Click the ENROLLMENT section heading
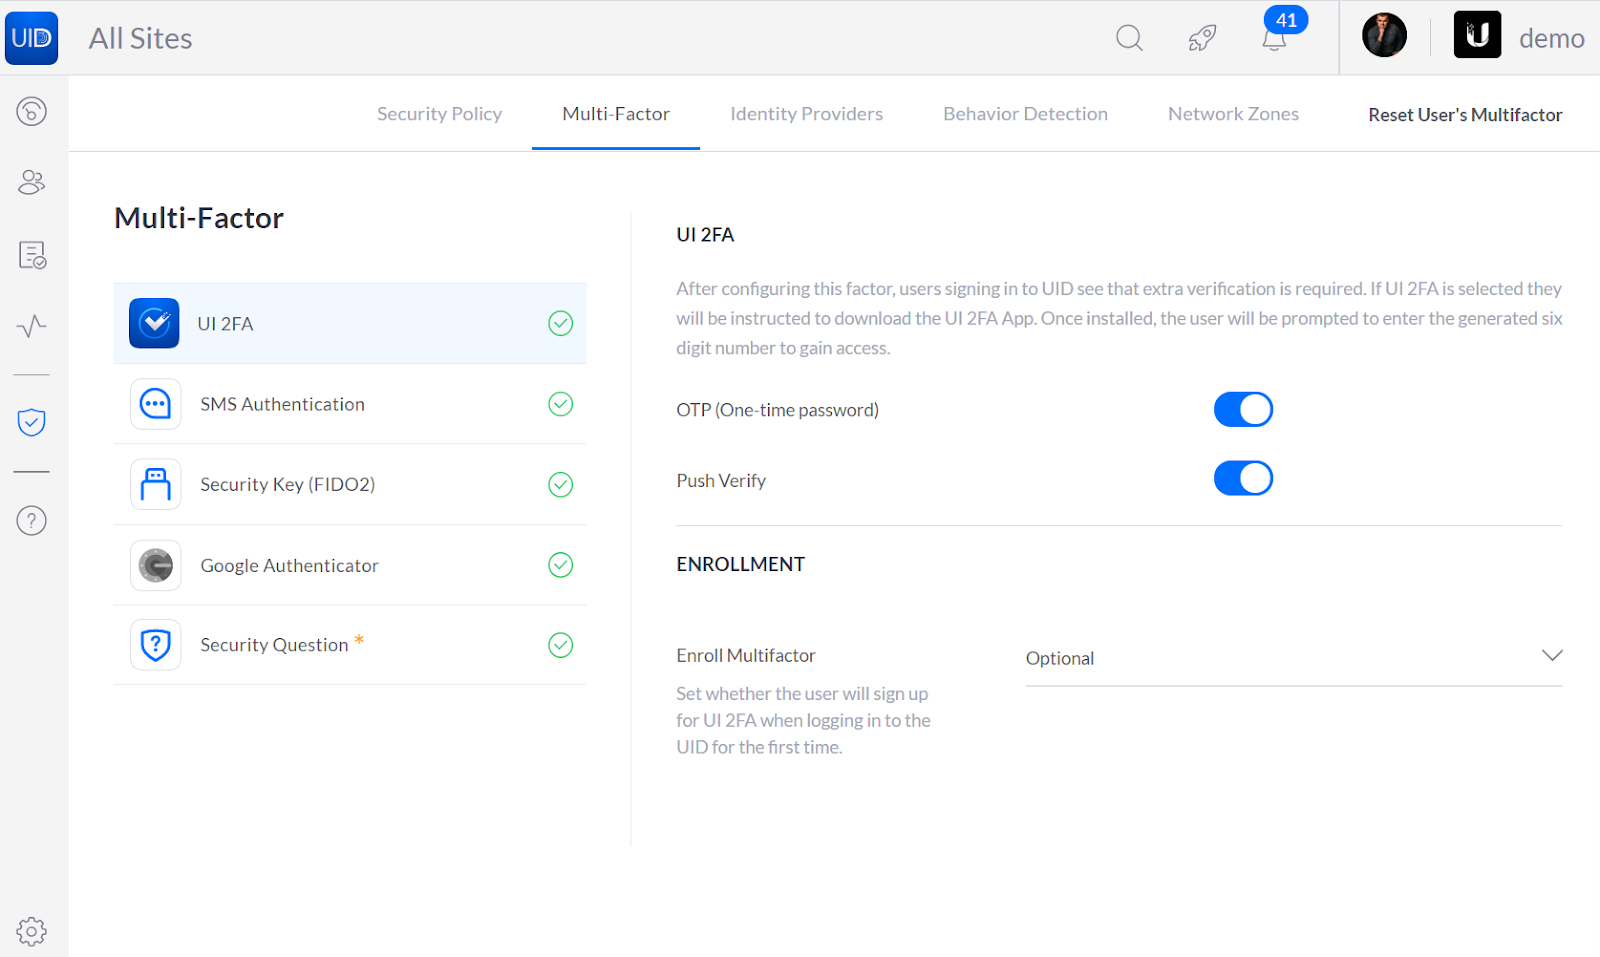 point(740,564)
